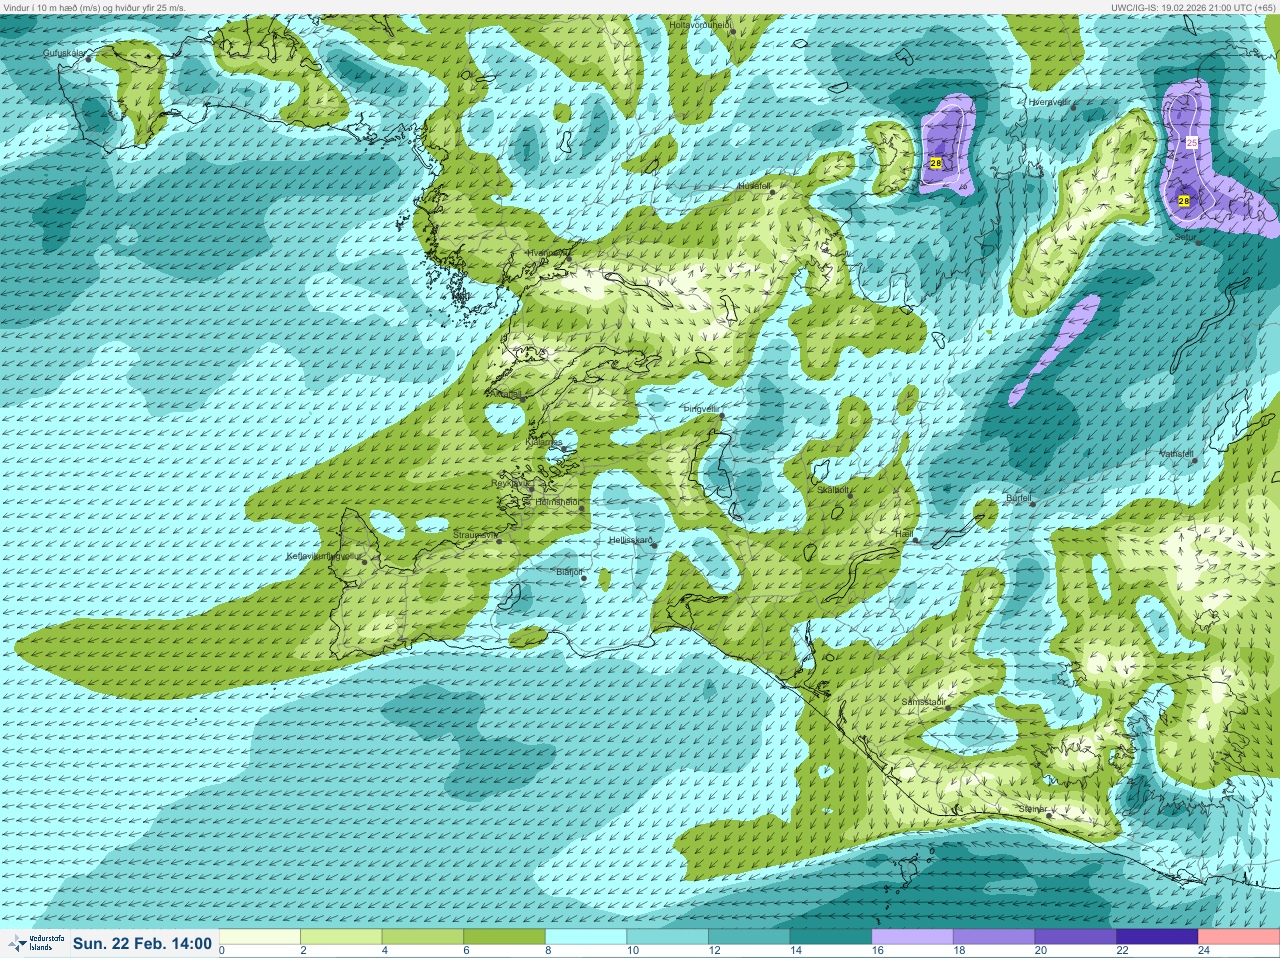Select the 10–12 m/s turquoise legend swatch
The height and width of the screenshot is (958, 1280).
click(x=668, y=937)
